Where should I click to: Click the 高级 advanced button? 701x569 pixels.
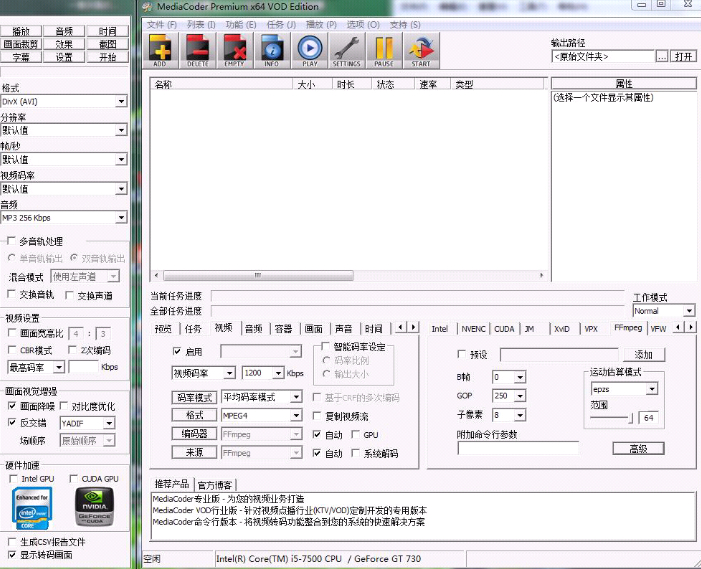click(638, 449)
